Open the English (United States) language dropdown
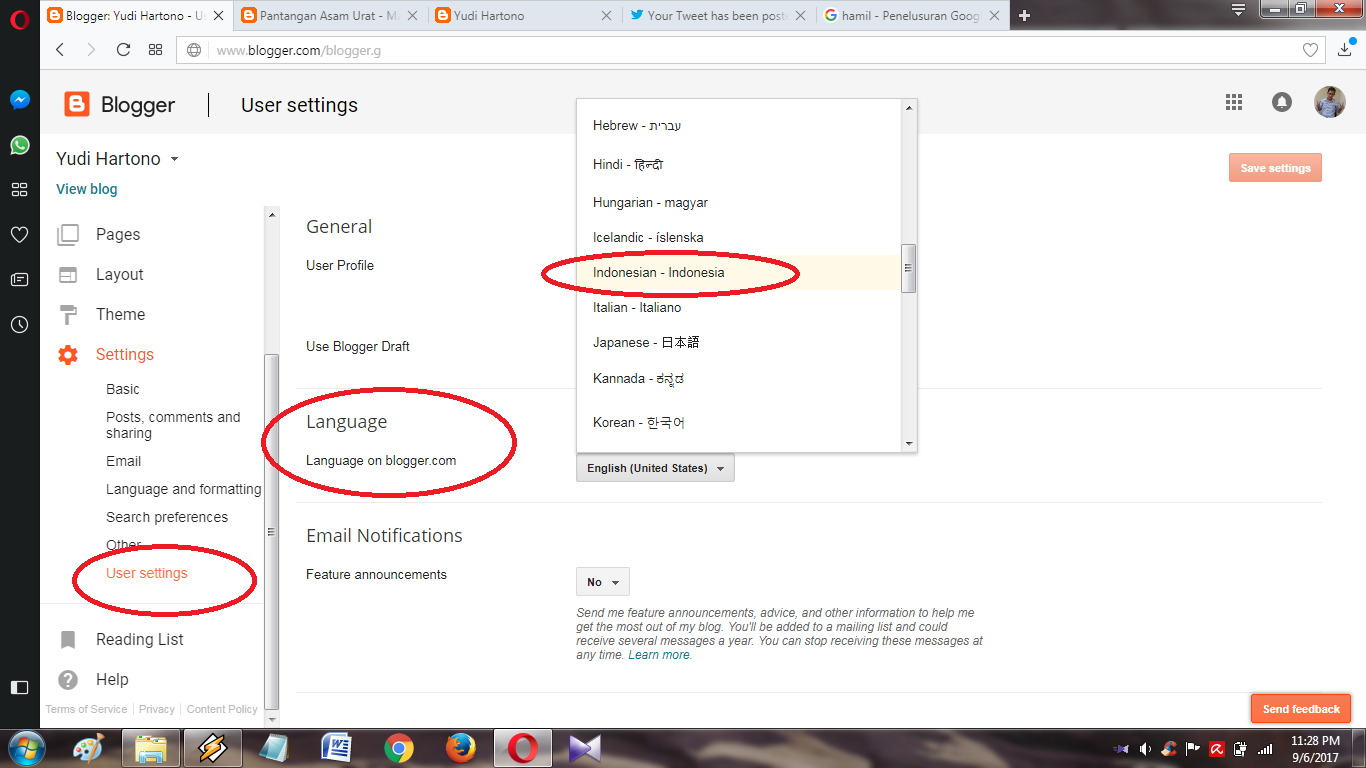 coord(655,468)
